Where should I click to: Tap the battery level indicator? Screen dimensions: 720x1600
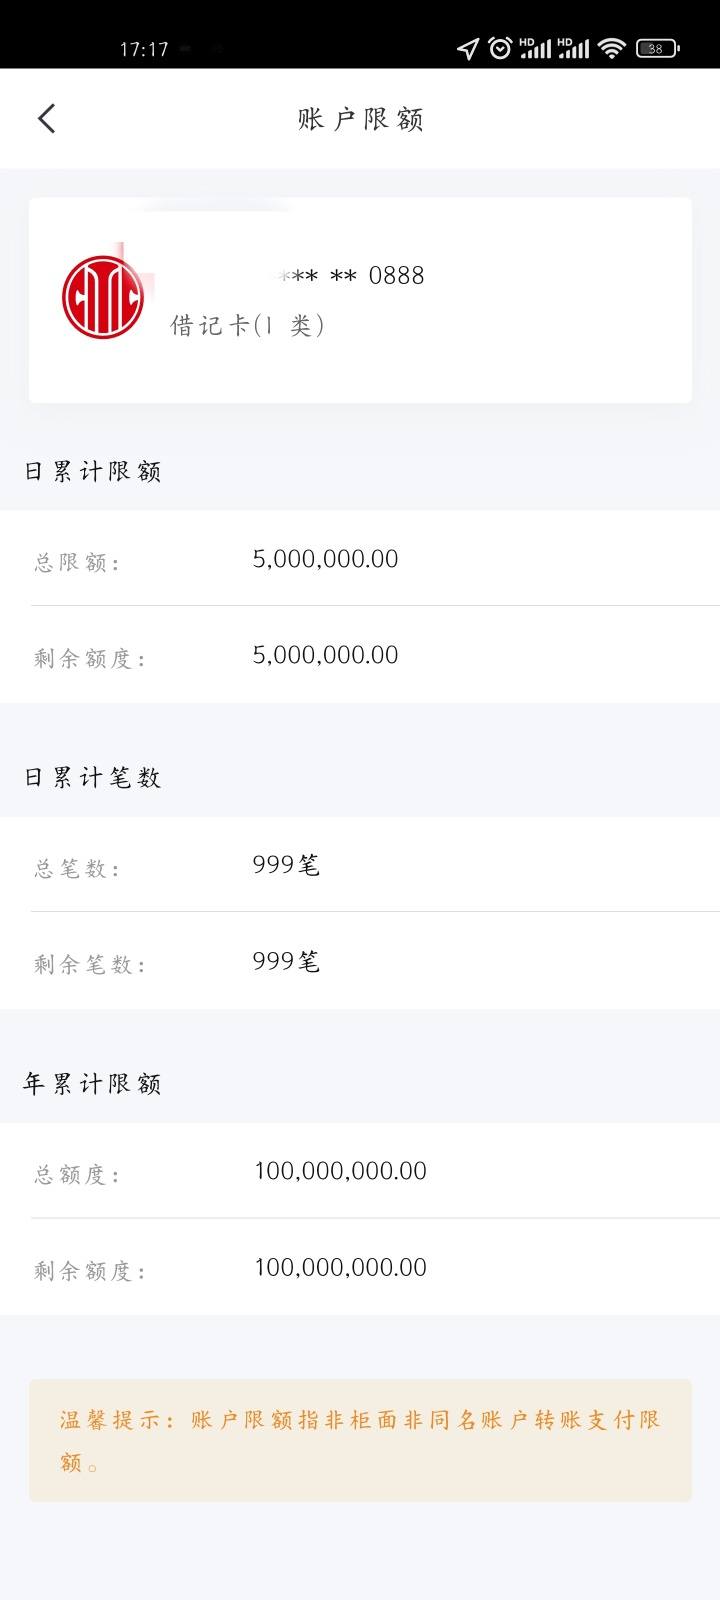[657, 48]
